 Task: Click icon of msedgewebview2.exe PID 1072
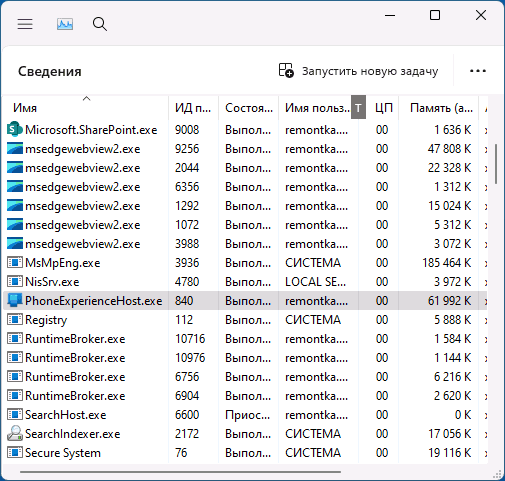pyautogui.click(x=15, y=225)
